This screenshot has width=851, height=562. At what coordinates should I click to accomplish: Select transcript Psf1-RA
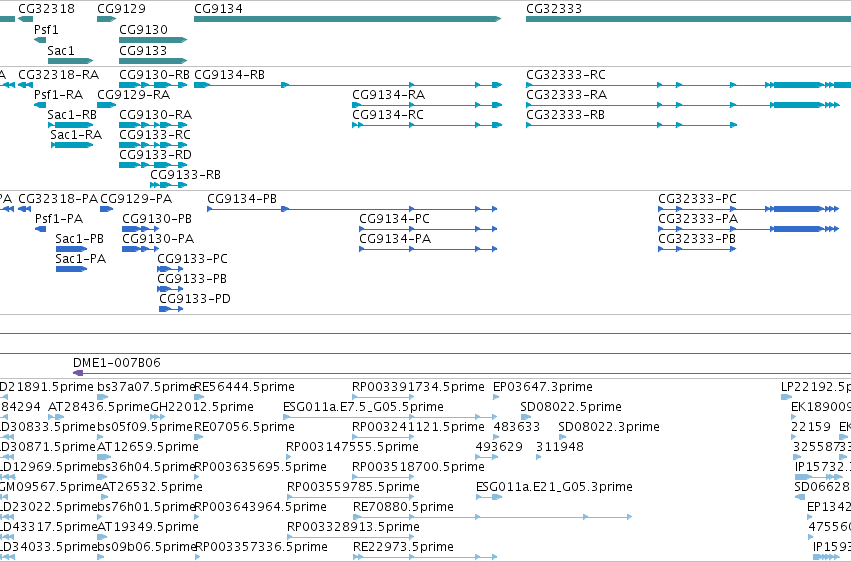pyautogui.click(x=59, y=94)
